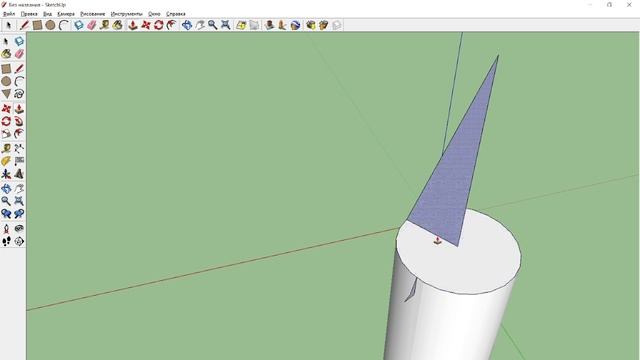640x360 pixels.
Task: Select the Follow Me tool
Action: 19,121
